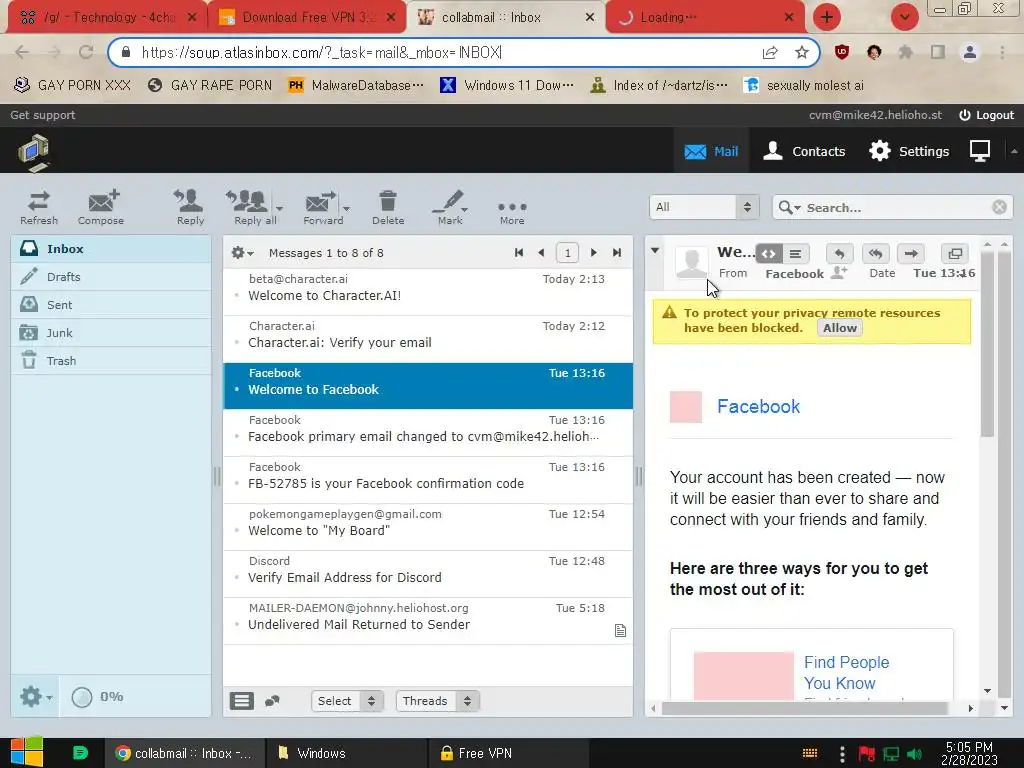Image resolution: width=1024 pixels, height=768 pixels.
Task: Reply to the selected email
Action: pos(190,206)
